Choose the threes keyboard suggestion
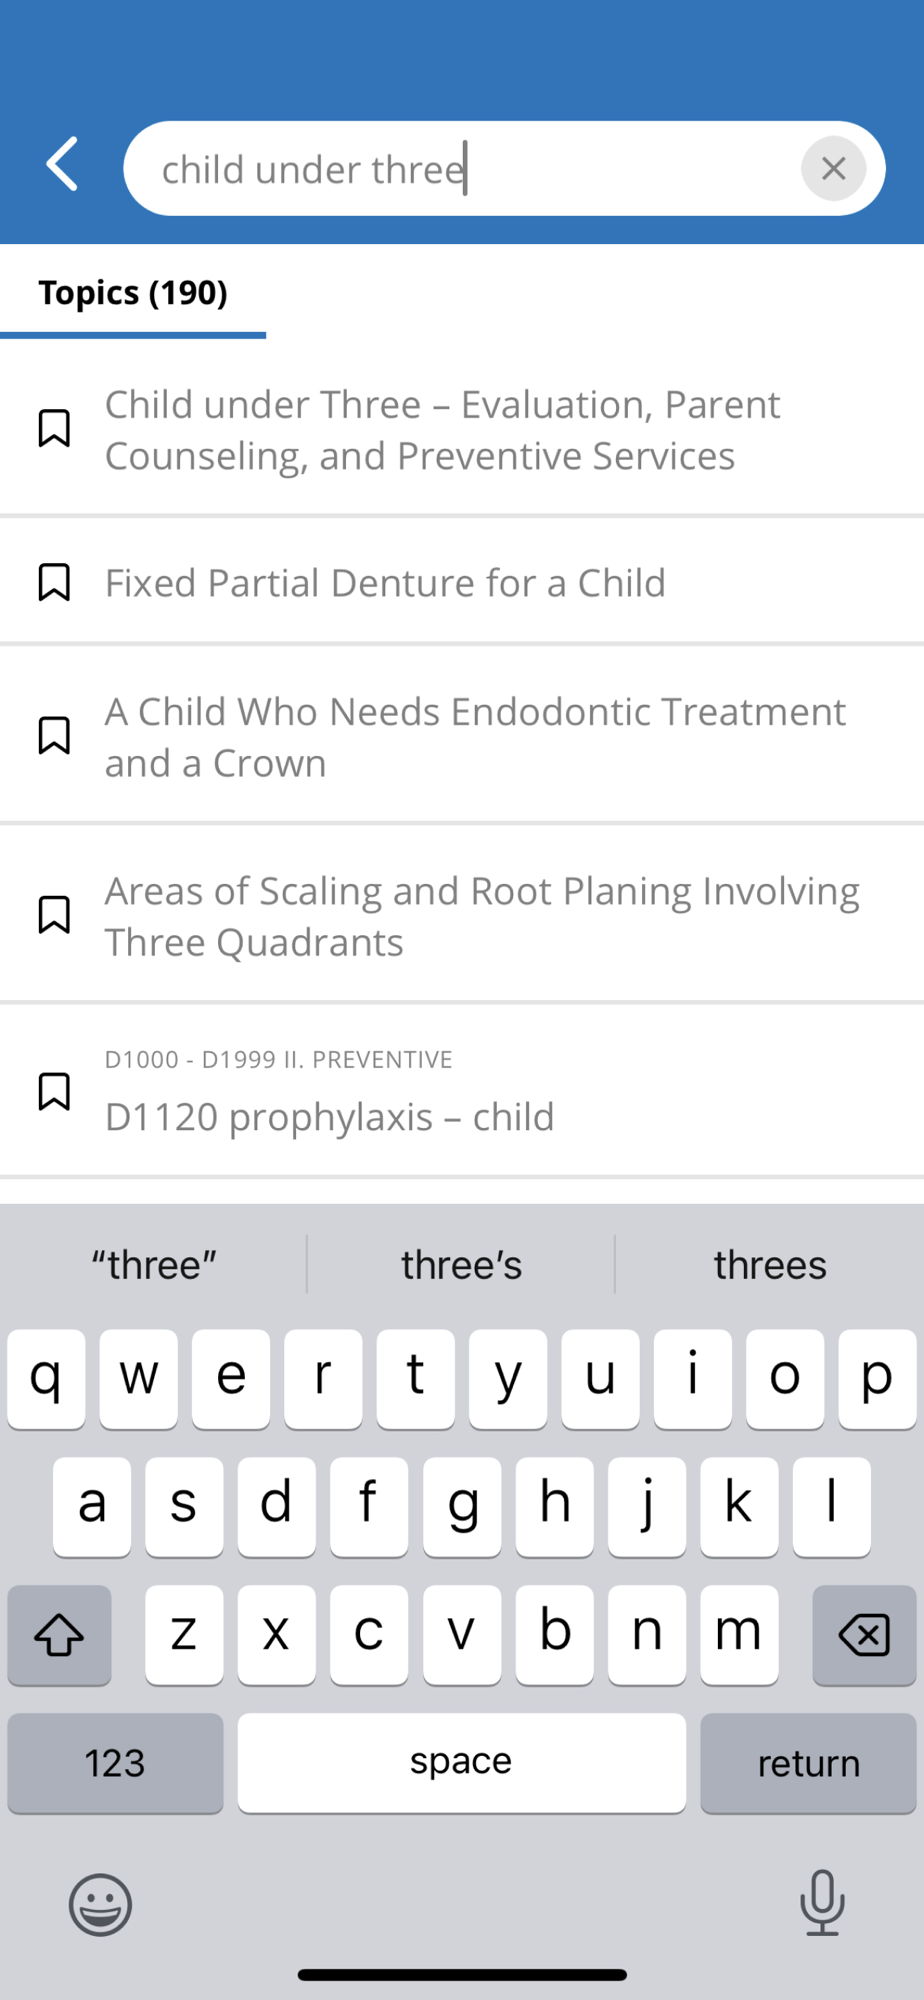Viewport: 924px width, 2000px height. click(770, 1265)
